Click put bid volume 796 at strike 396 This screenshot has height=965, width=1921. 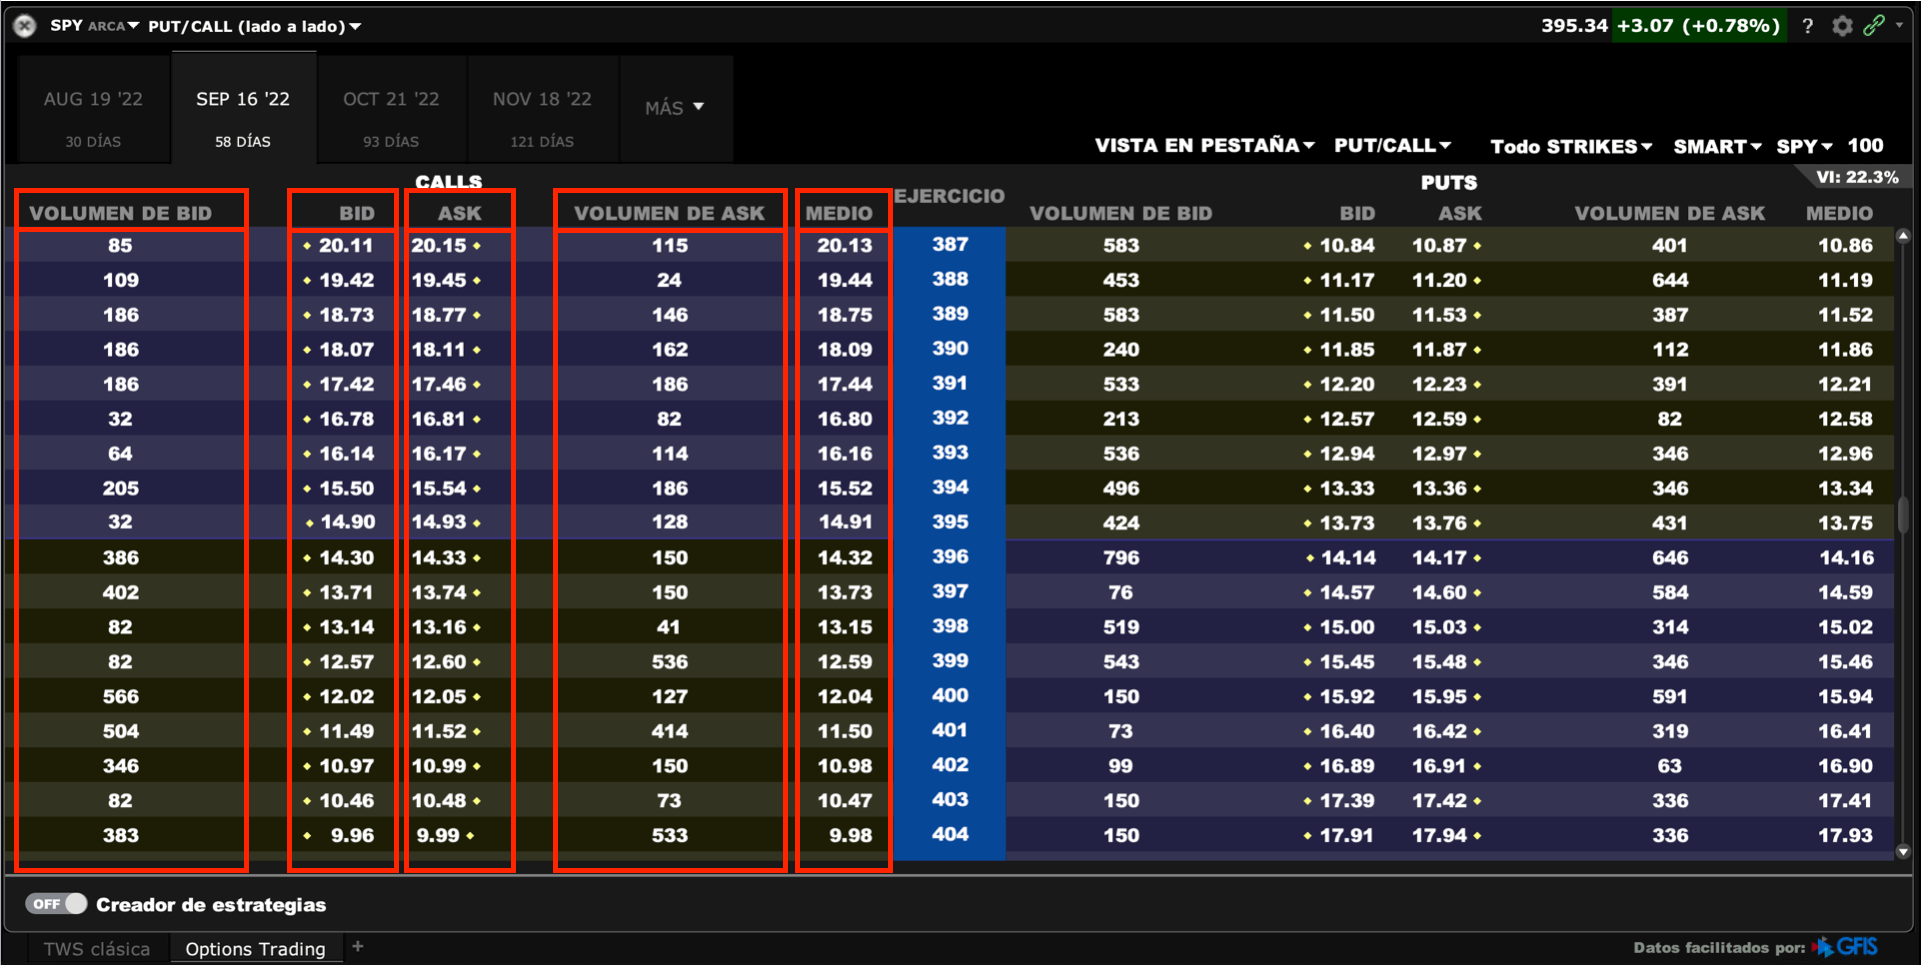click(1121, 558)
